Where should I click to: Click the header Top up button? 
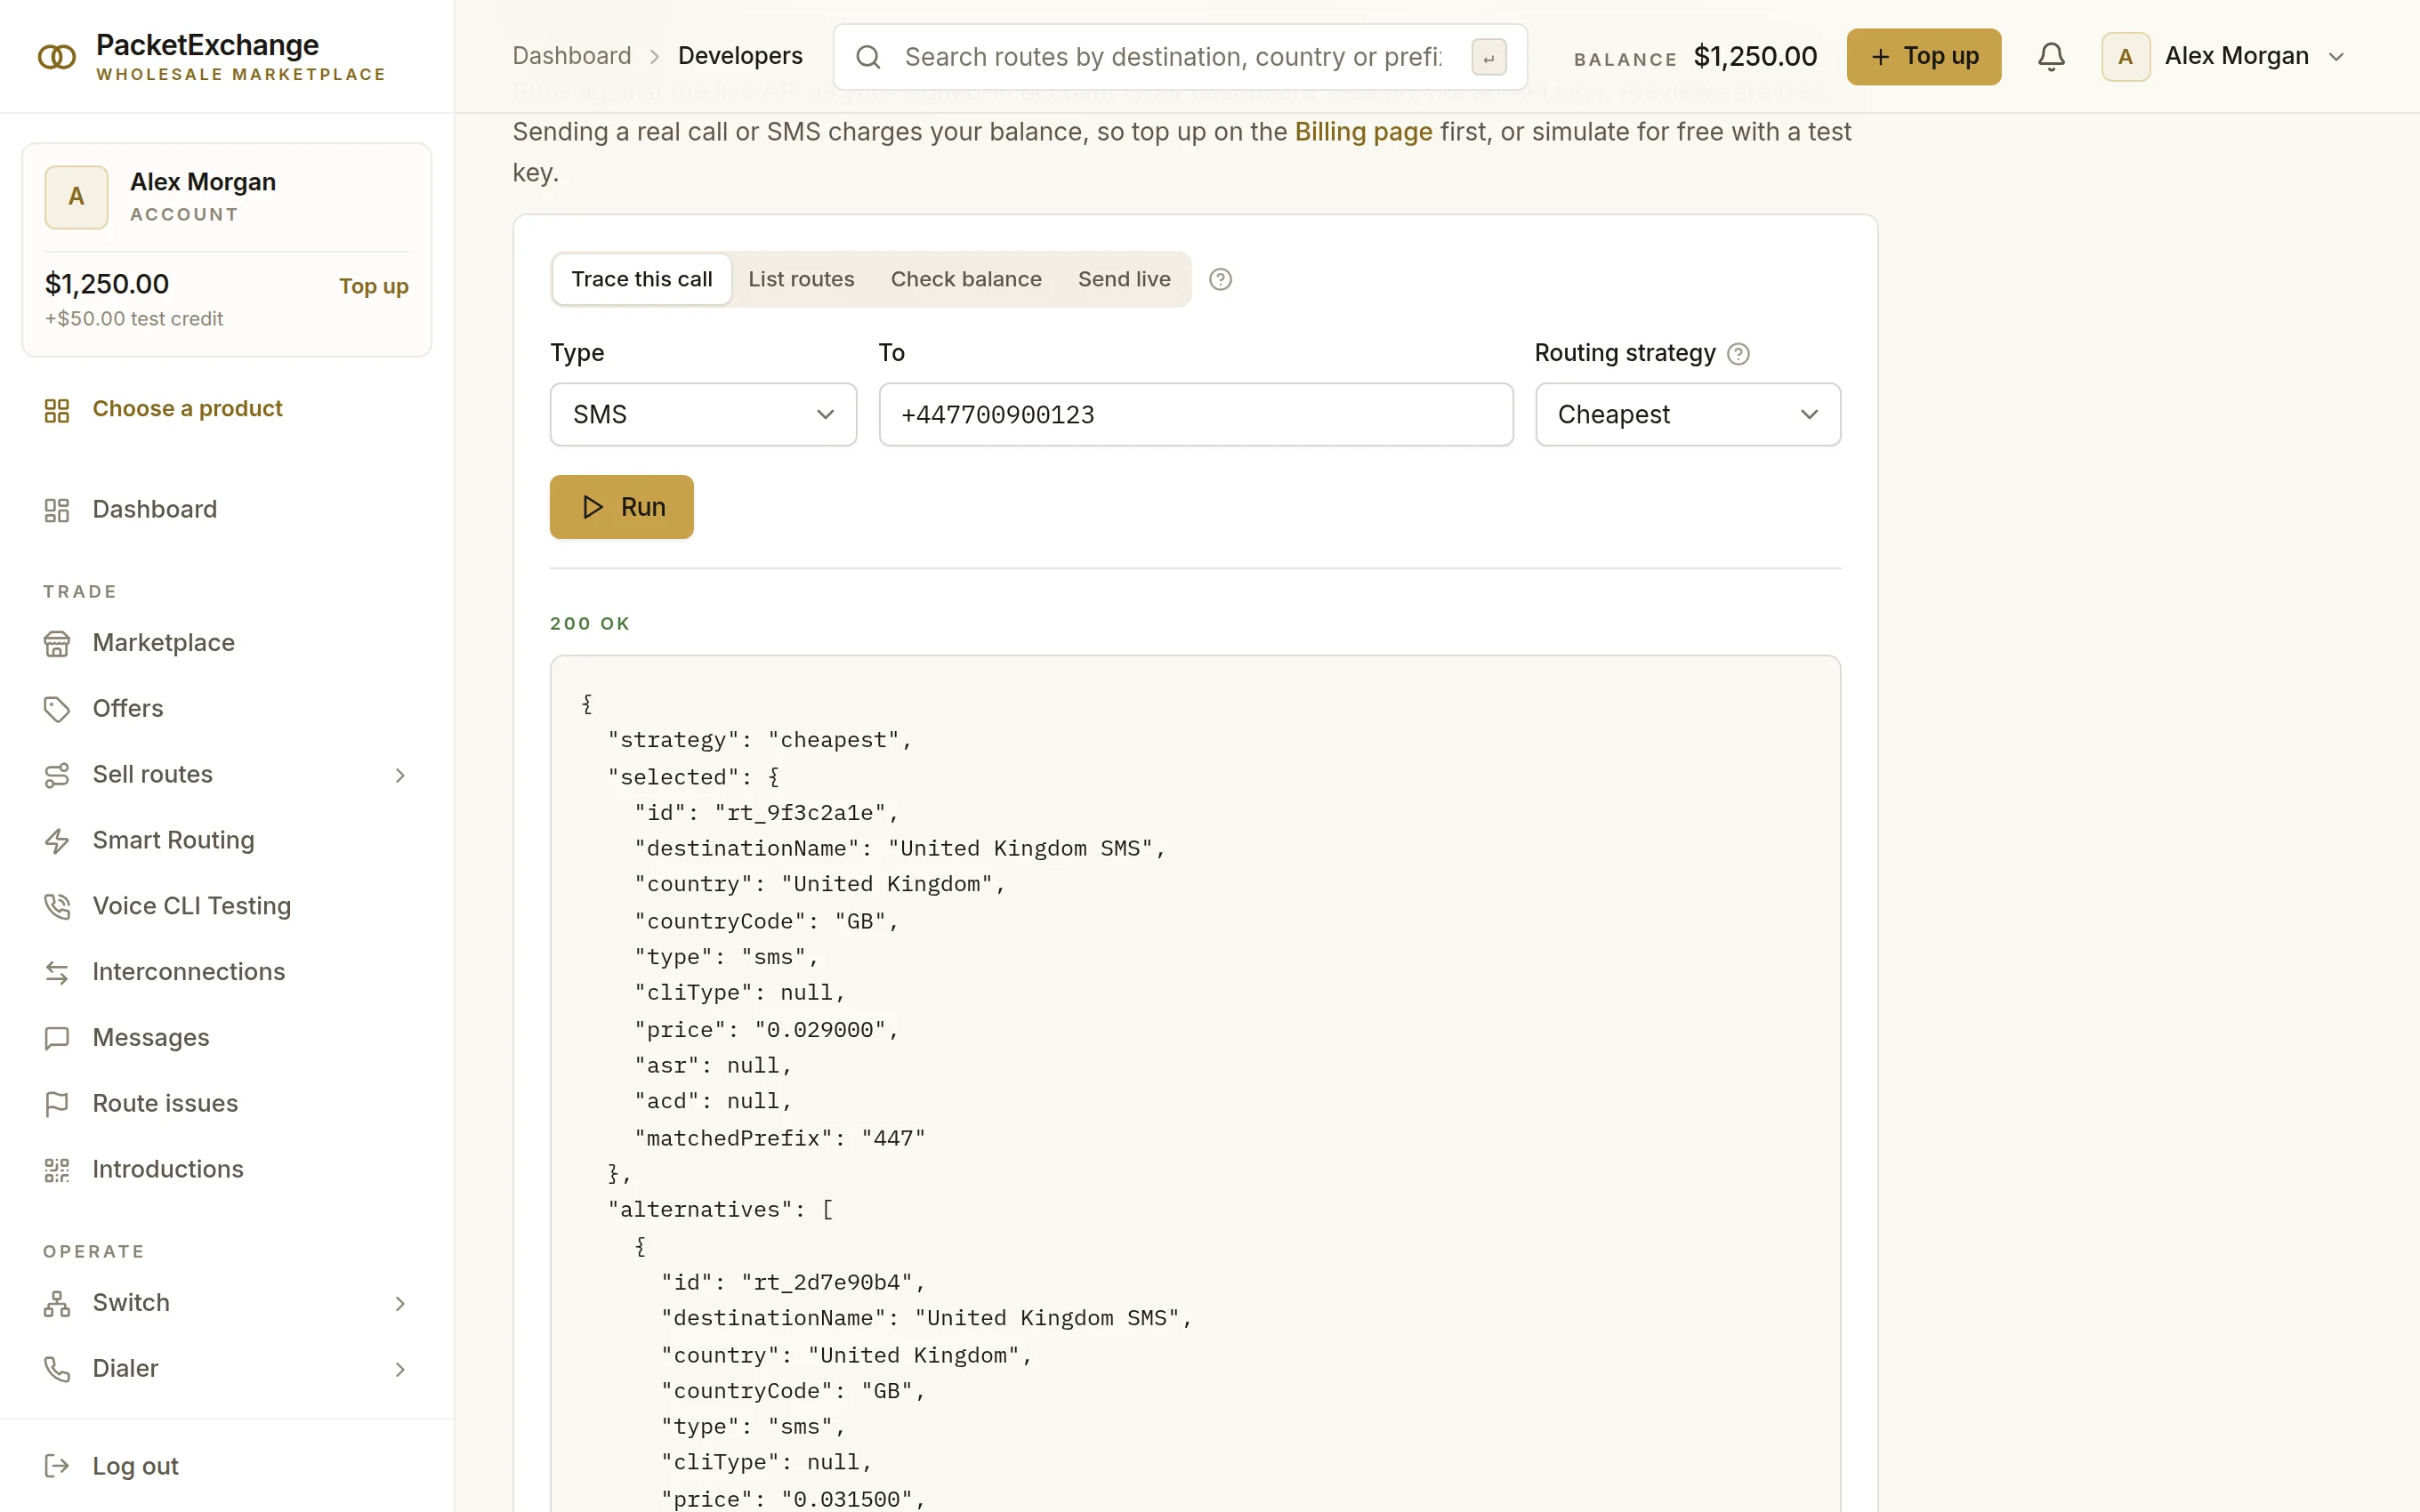(x=1923, y=57)
